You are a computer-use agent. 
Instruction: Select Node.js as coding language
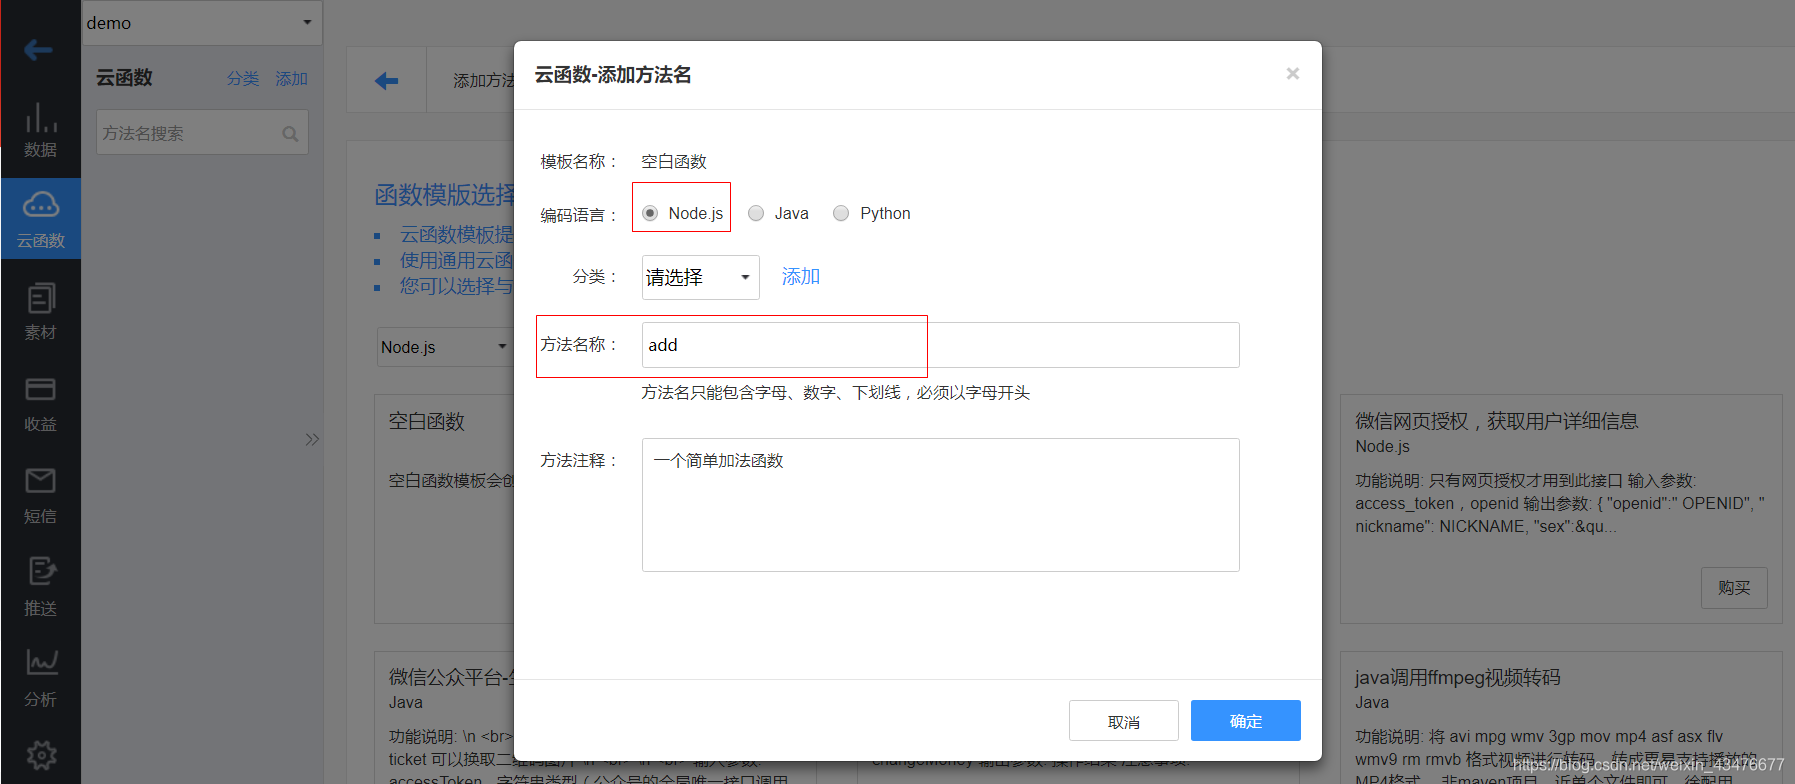[x=650, y=213]
